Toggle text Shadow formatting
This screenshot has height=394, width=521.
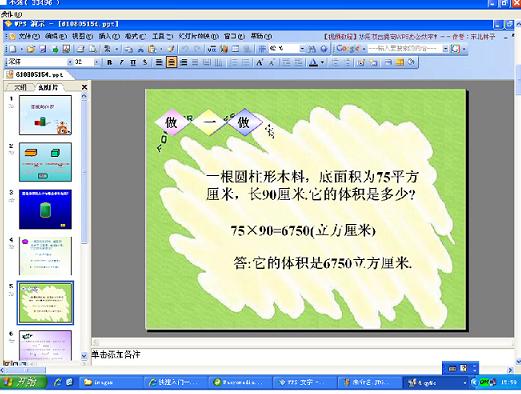pyautogui.click(x=145, y=62)
